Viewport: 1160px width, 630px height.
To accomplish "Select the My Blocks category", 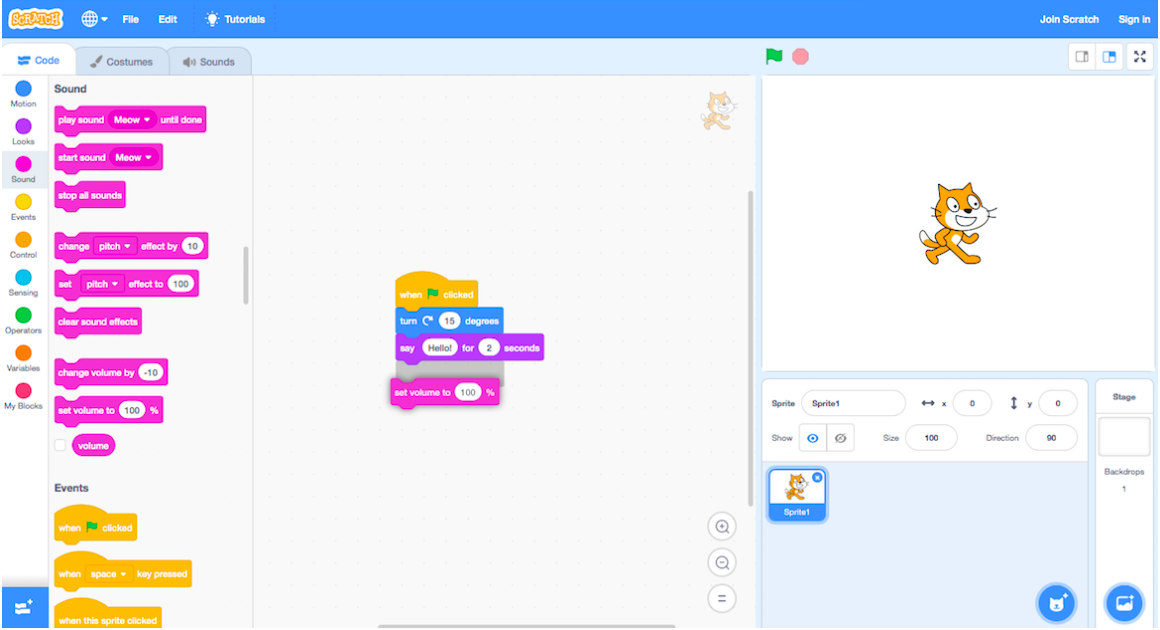I will coord(24,396).
